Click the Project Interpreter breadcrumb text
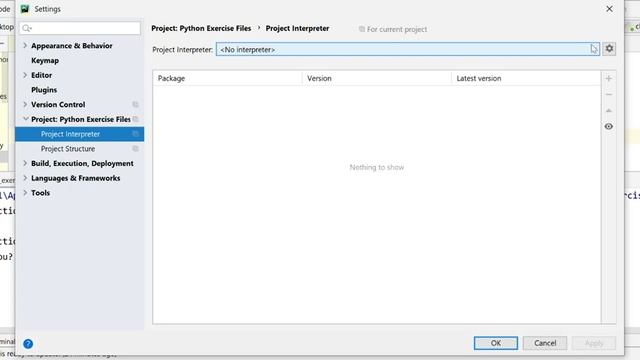Image resolution: width=640 pixels, height=360 pixels. (298, 29)
